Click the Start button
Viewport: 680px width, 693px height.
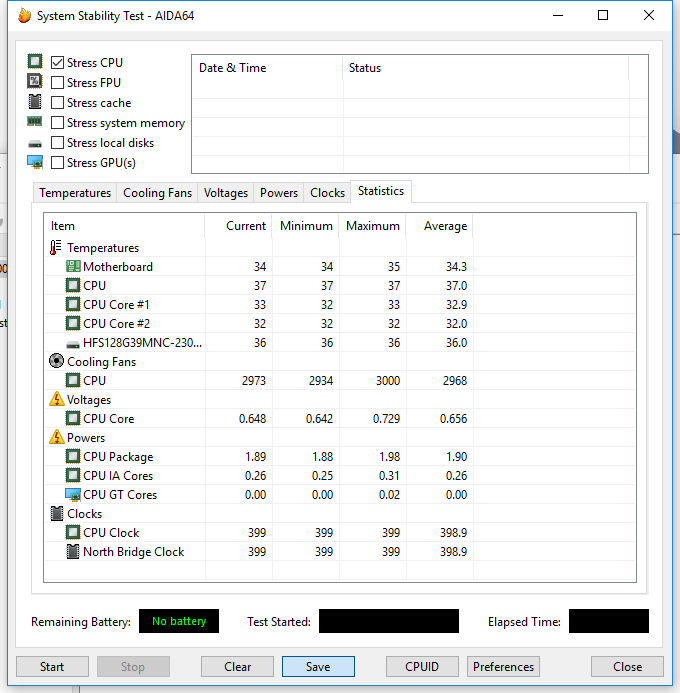point(52,666)
